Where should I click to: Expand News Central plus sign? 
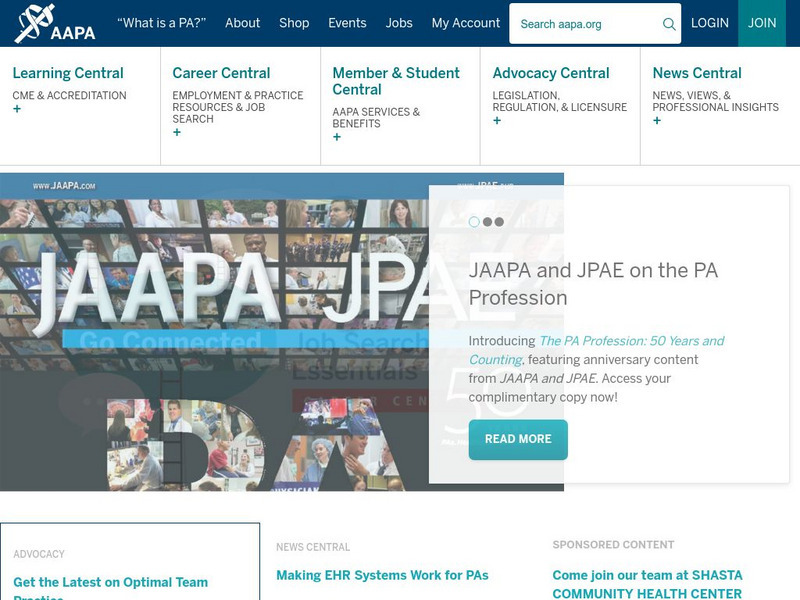pyautogui.click(x=657, y=120)
